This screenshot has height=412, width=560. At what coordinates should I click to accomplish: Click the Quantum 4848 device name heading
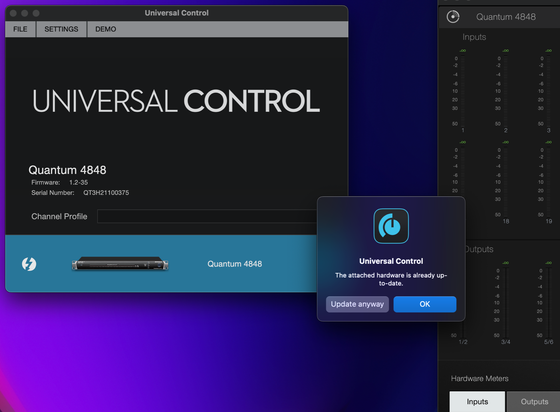coord(68,170)
